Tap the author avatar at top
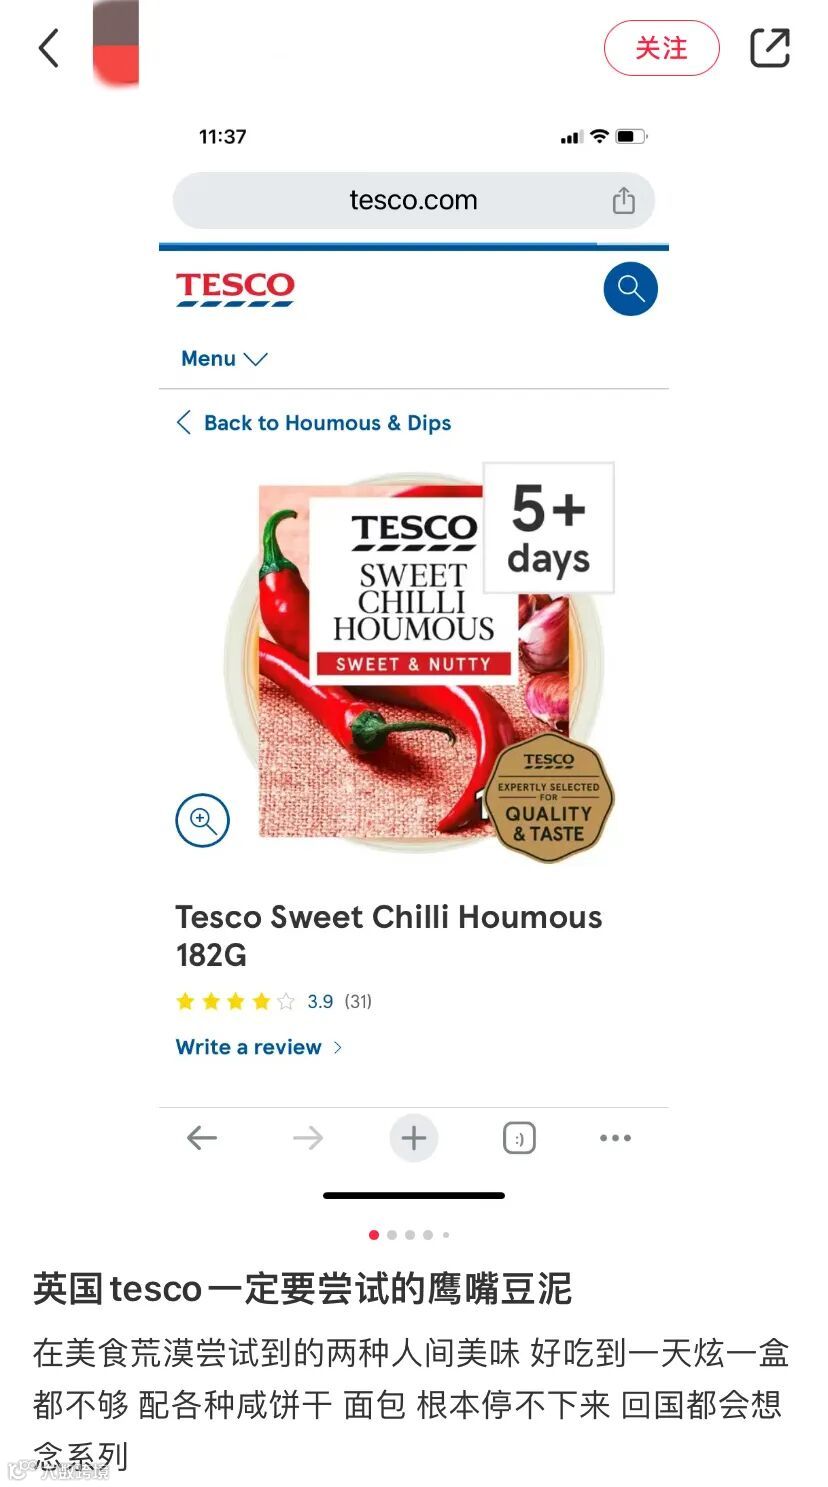 pos(116,42)
